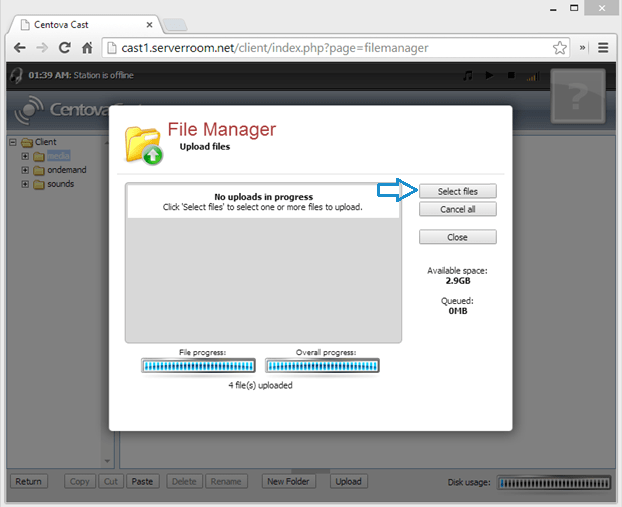Expand the ondemand folder node
Image resolution: width=622 pixels, height=507 pixels.
tap(25, 170)
